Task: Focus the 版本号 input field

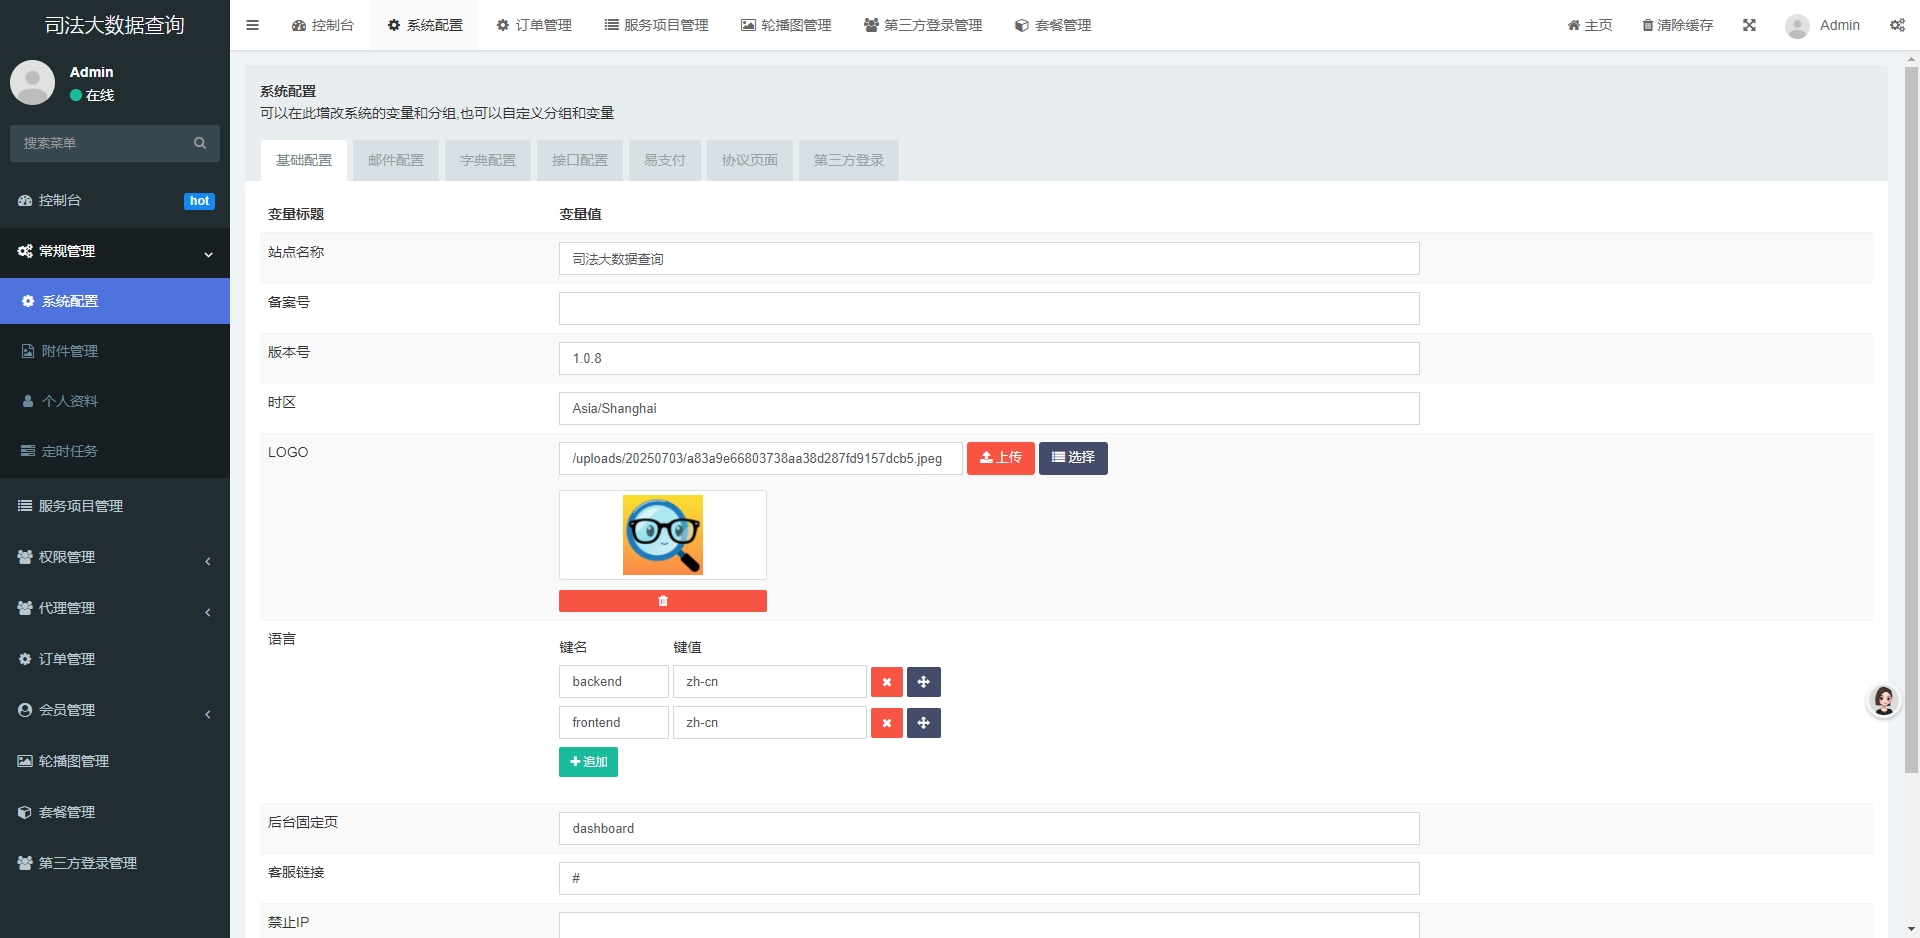Action: click(x=989, y=359)
